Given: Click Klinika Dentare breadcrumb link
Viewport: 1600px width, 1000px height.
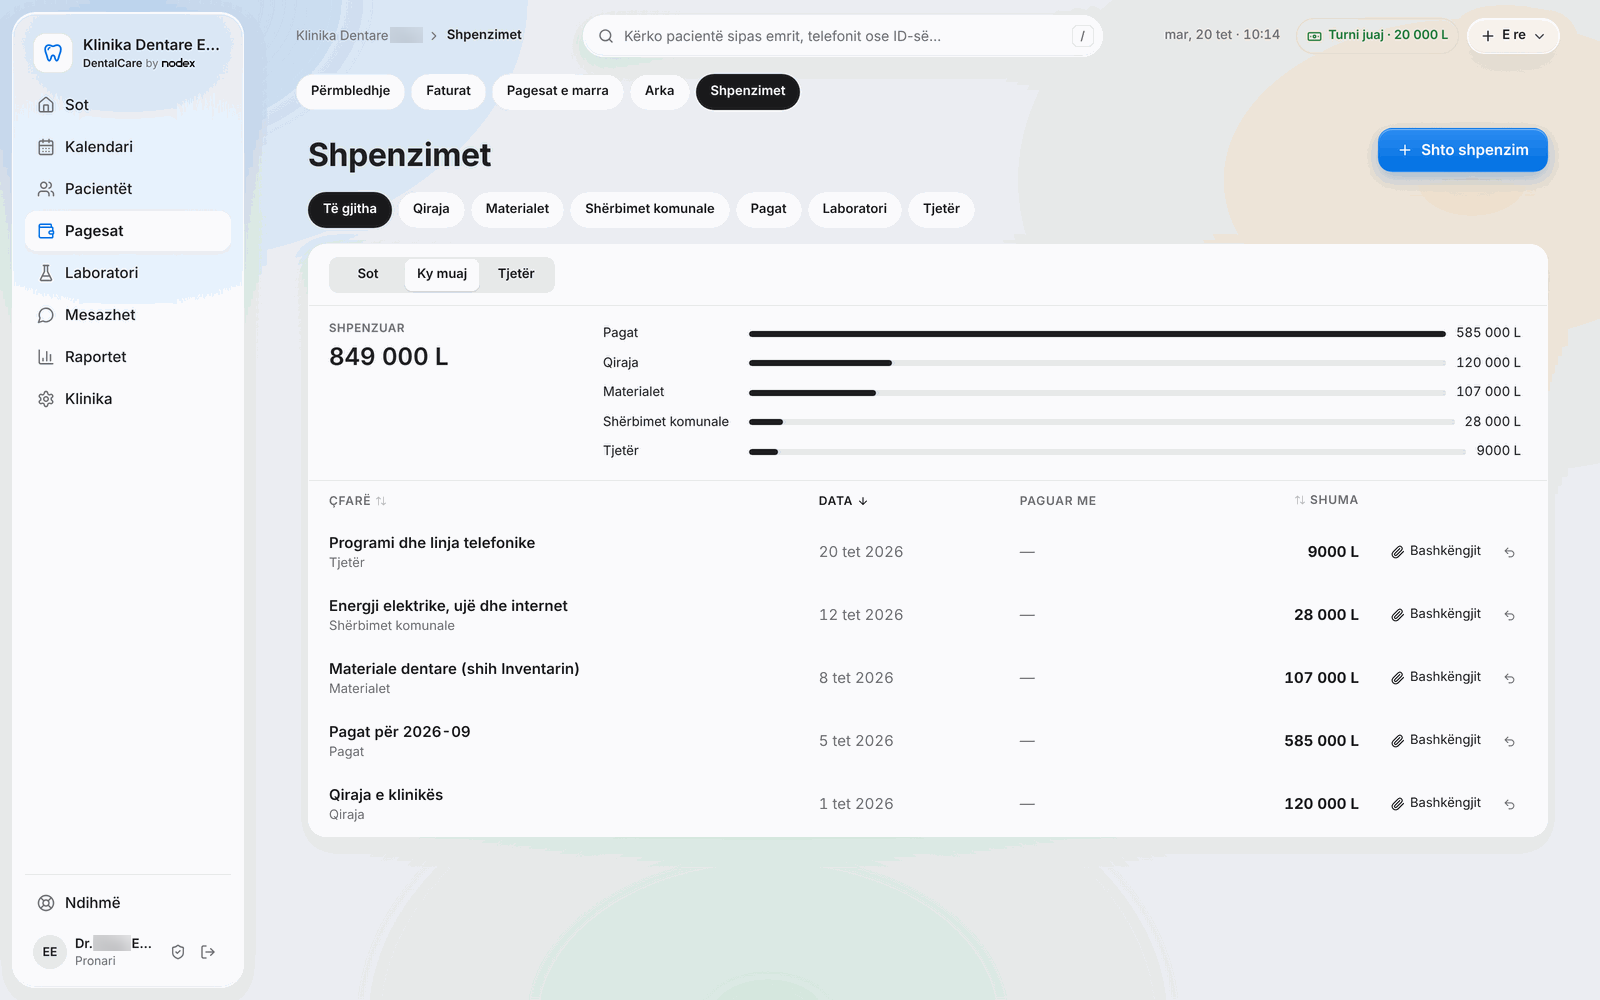Looking at the screenshot, I should pyautogui.click(x=359, y=35).
